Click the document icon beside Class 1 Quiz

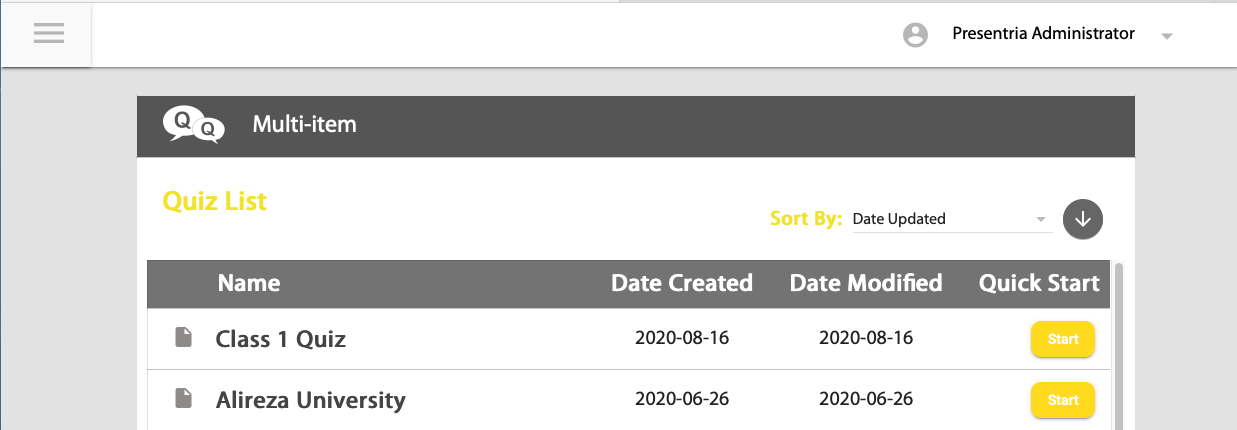click(183, 337)
